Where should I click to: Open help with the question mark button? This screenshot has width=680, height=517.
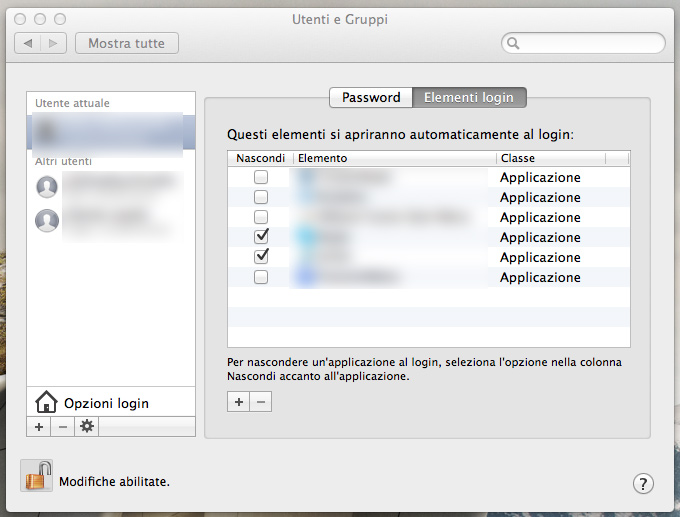(643, 483)
